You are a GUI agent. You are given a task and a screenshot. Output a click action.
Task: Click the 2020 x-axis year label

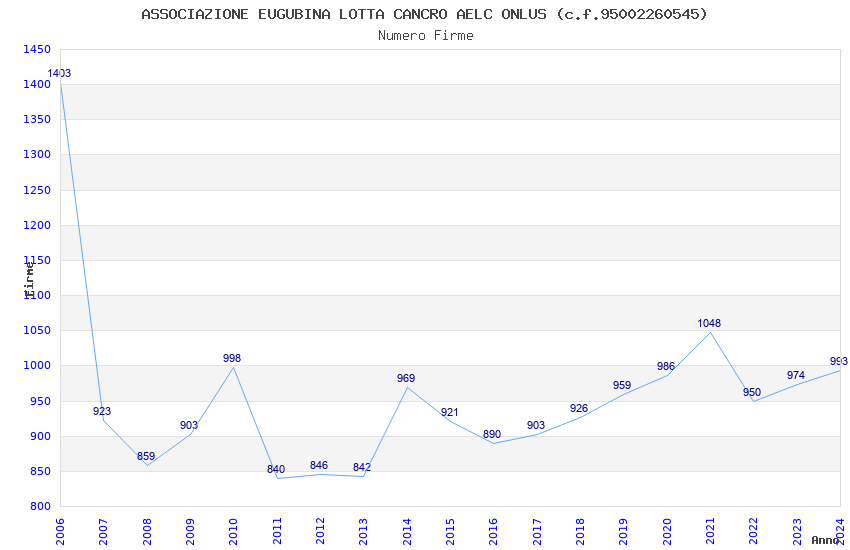click(x=667, y=532)
